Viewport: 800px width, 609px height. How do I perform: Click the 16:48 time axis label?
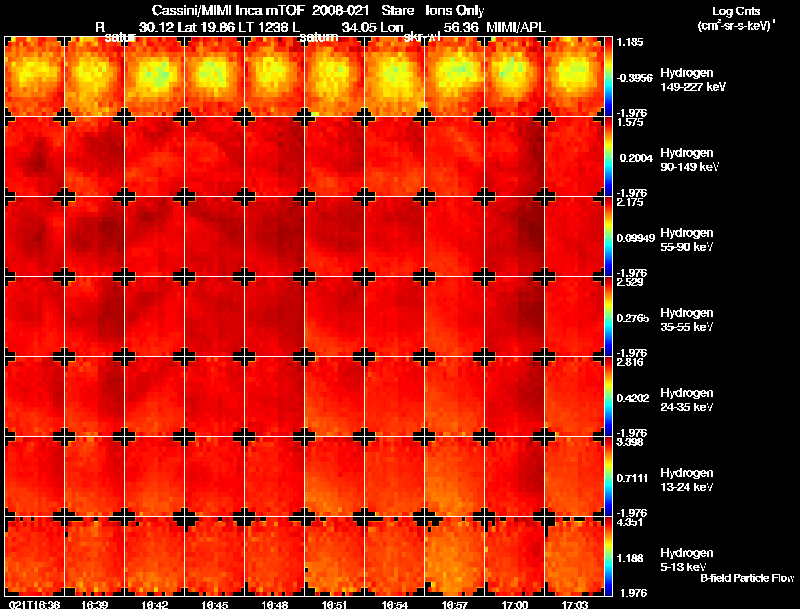274,604
